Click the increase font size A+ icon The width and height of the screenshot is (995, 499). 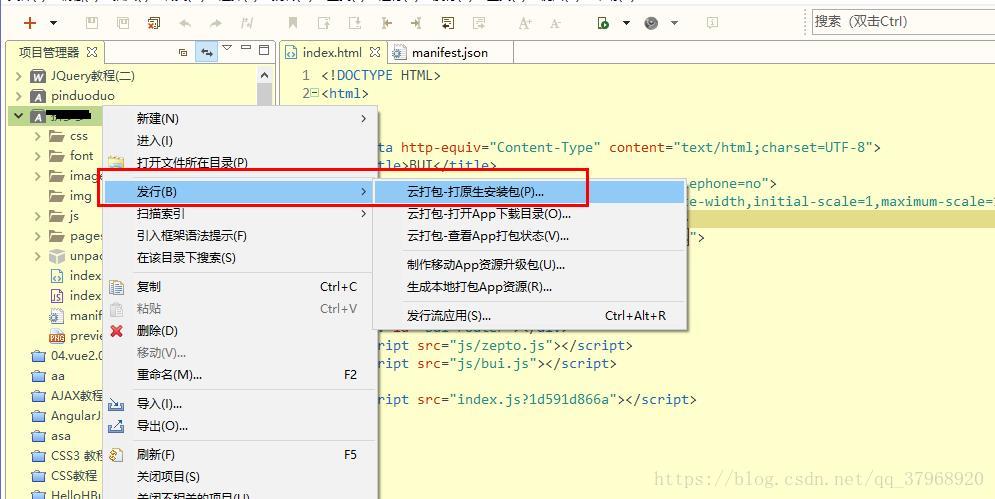point(525,23)
